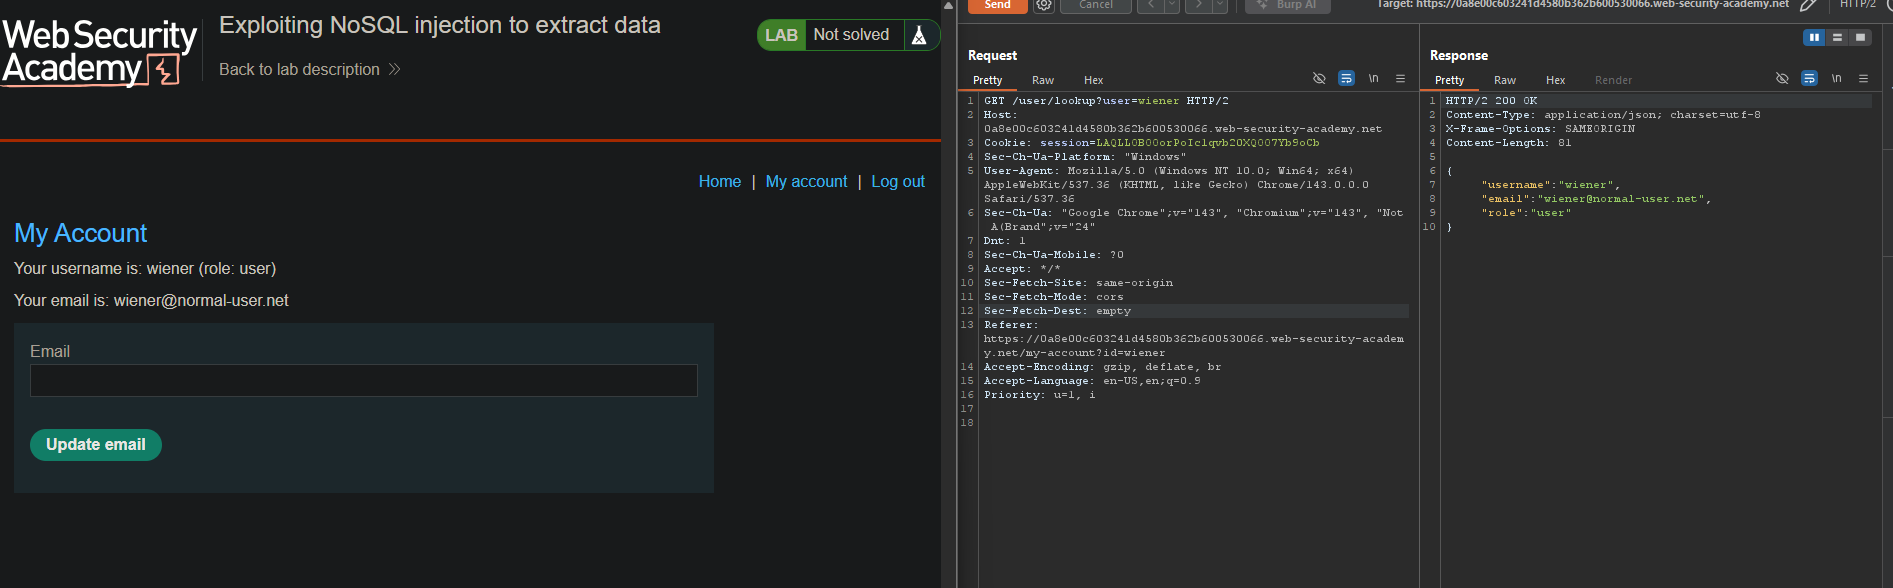The image size is (1893, 588).
Task: Click the GET /user/lookup request line
Action: [x=1106, y=101]
